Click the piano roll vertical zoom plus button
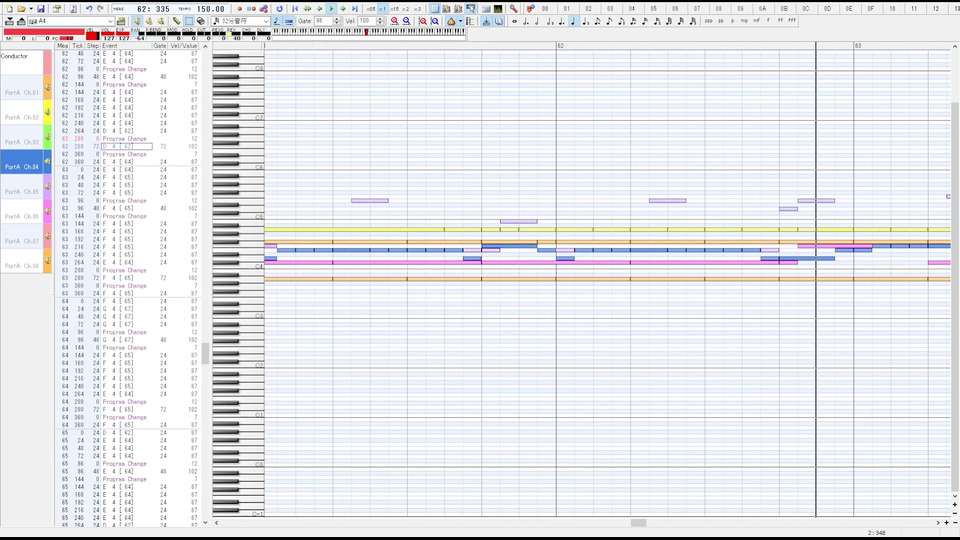This screenshot has height=540, width=960. click(x=954, y=504)
